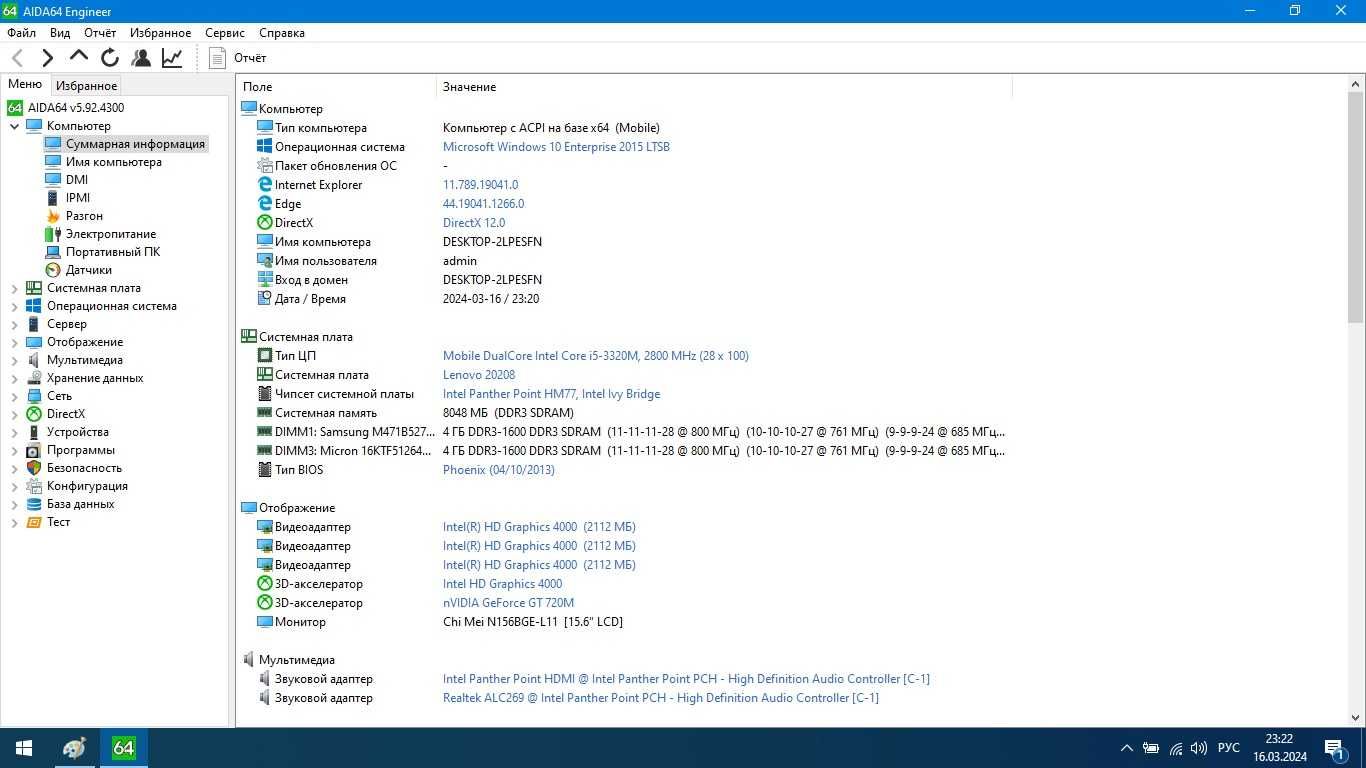Viewport: 1366px width, 768px height.
Task: Open the Справка menu
Action: point(282,33)
